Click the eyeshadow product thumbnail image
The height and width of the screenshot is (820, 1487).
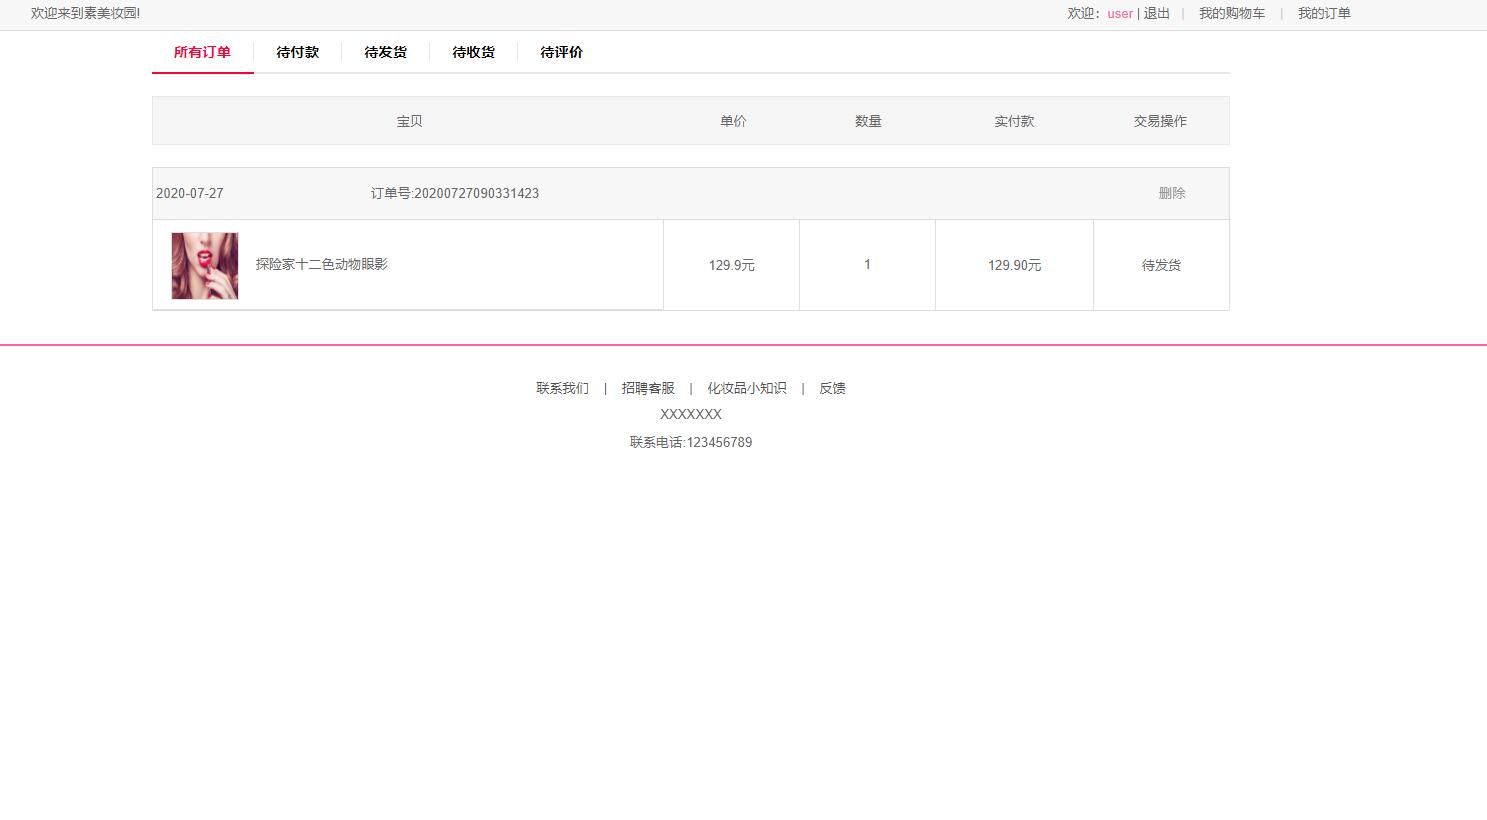(x=205, y=266)
